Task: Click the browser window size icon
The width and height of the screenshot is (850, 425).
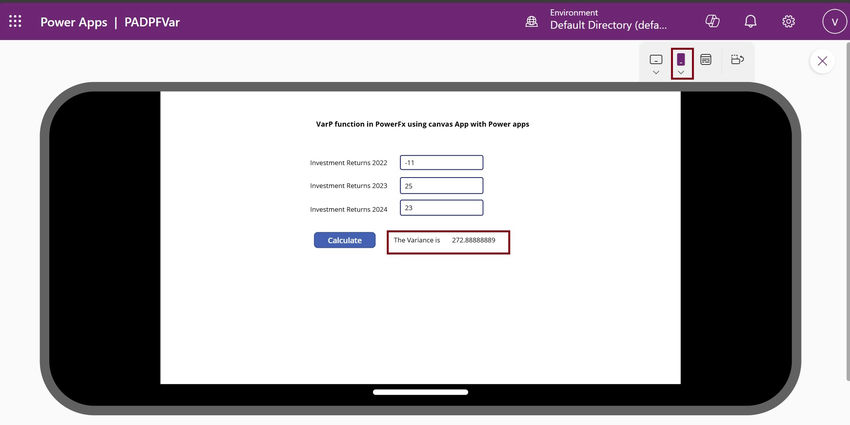Action: (706, 59)
